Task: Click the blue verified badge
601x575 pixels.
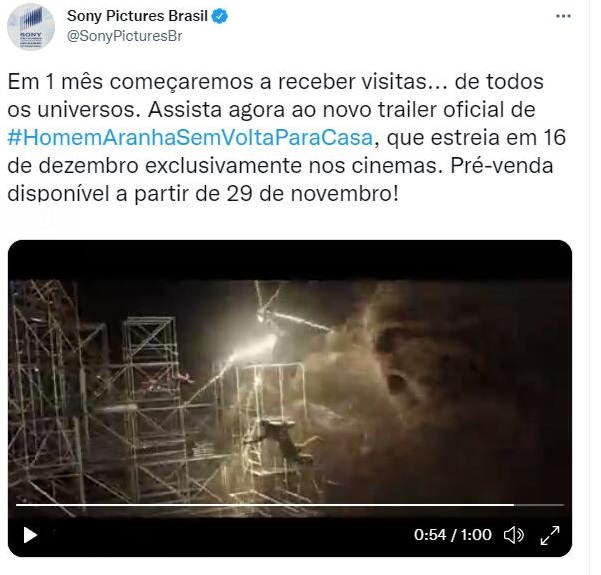Action: (220, 16)
